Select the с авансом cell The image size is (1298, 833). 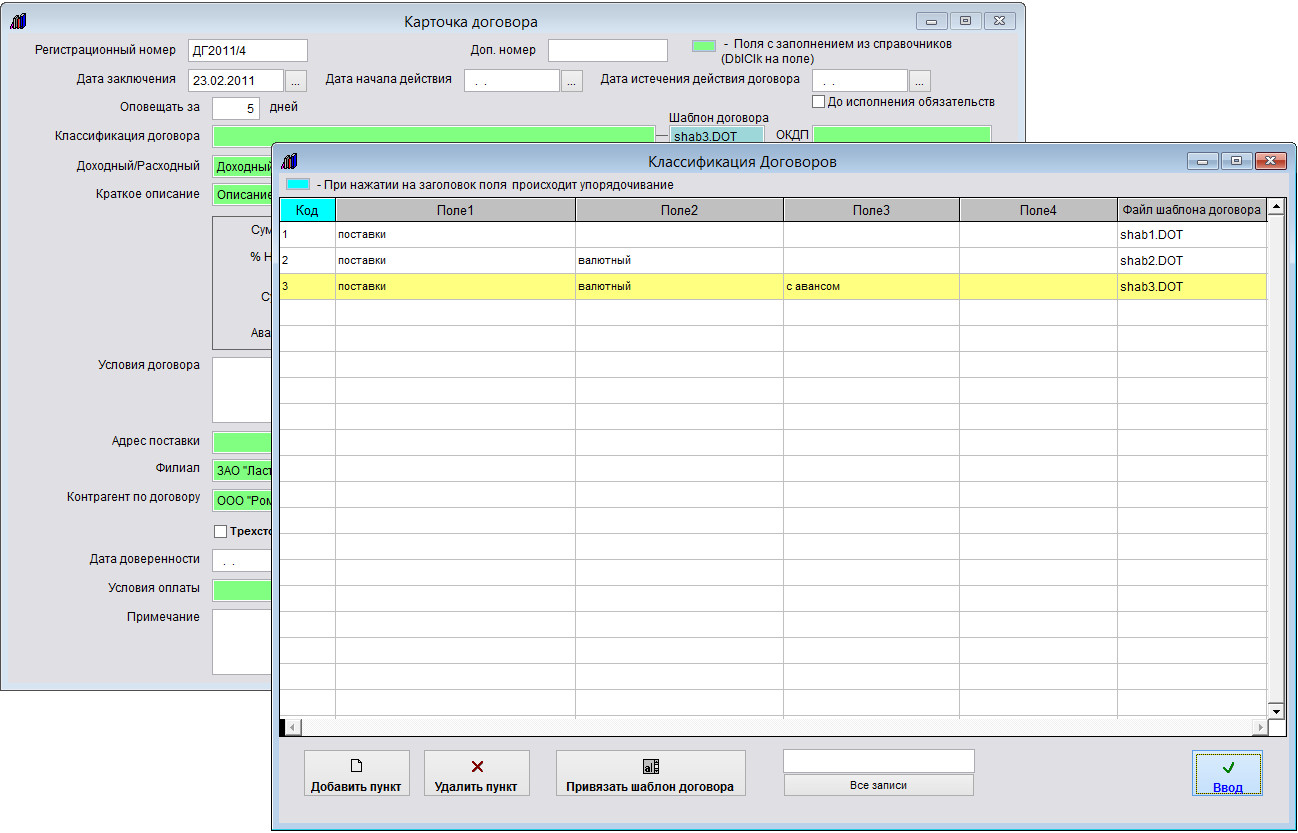click(x=871, y=287)
